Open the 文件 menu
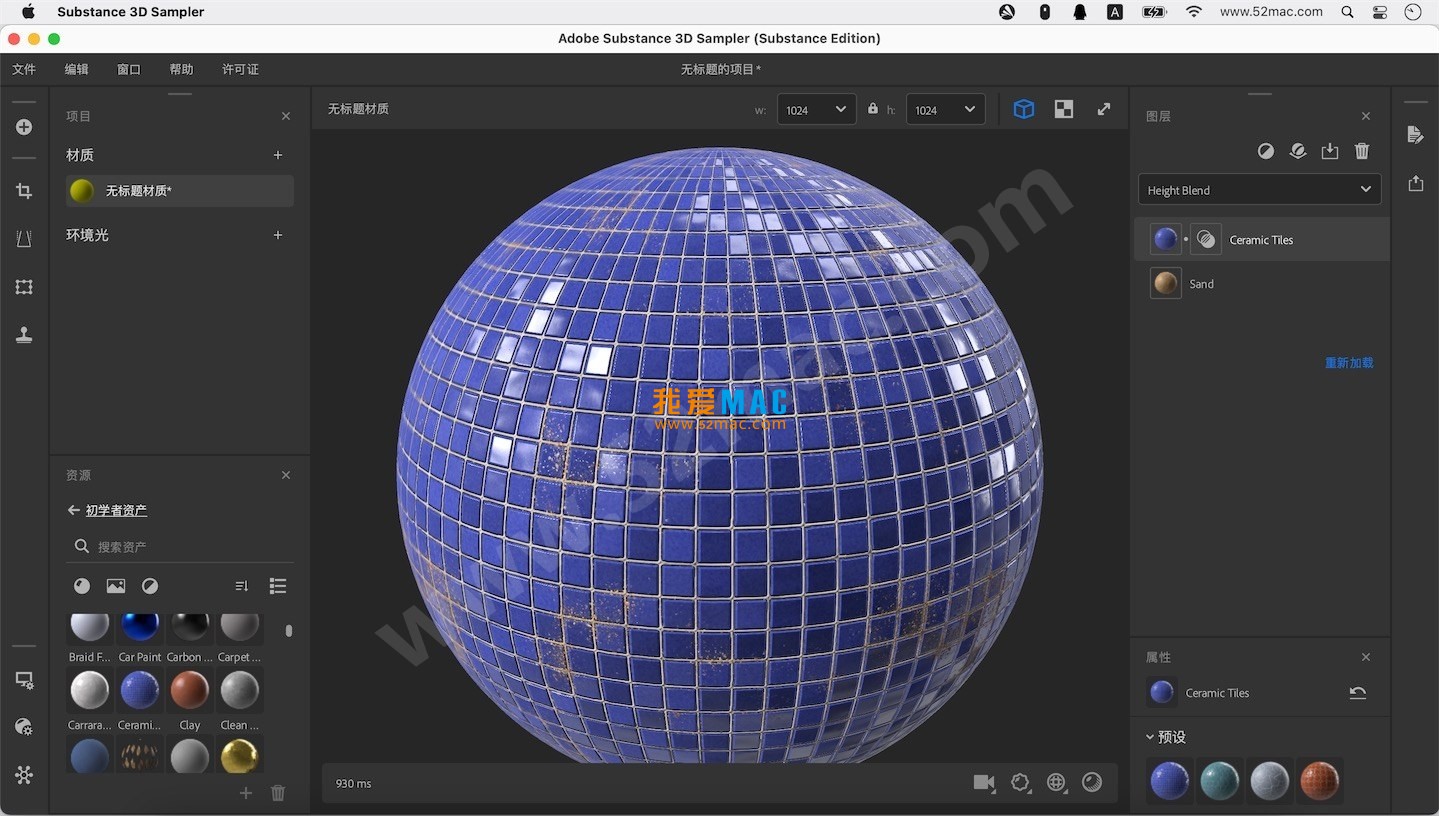 24,69
